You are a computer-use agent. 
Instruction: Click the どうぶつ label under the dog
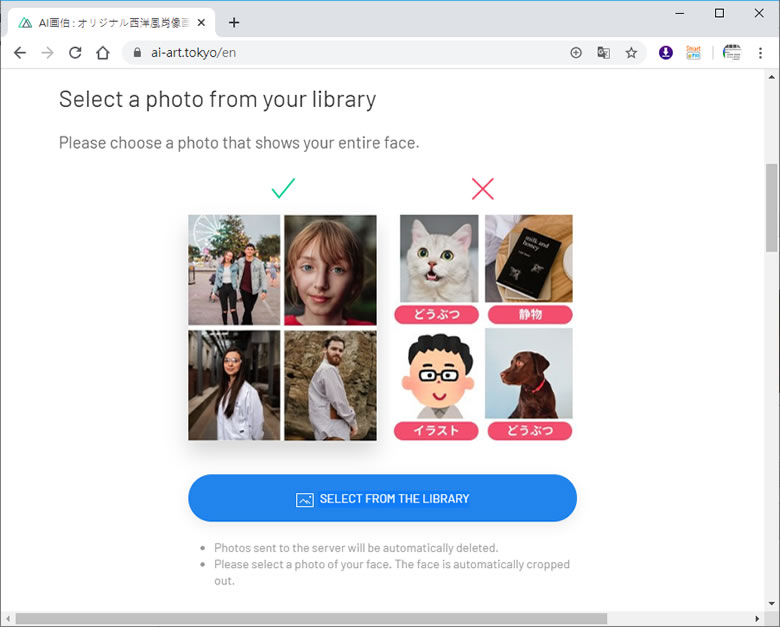(x=530, y=430)
